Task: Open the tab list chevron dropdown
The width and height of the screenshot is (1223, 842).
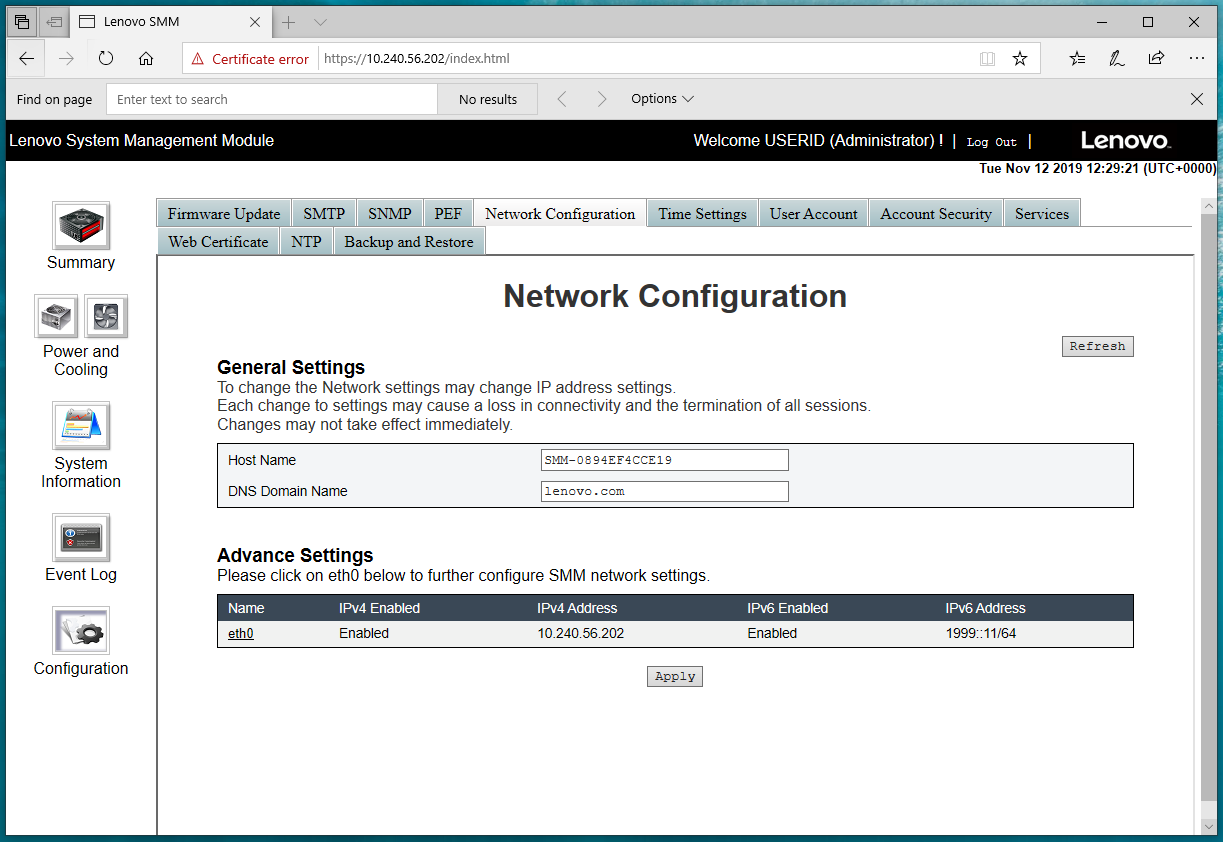Action: click(320, 22)
